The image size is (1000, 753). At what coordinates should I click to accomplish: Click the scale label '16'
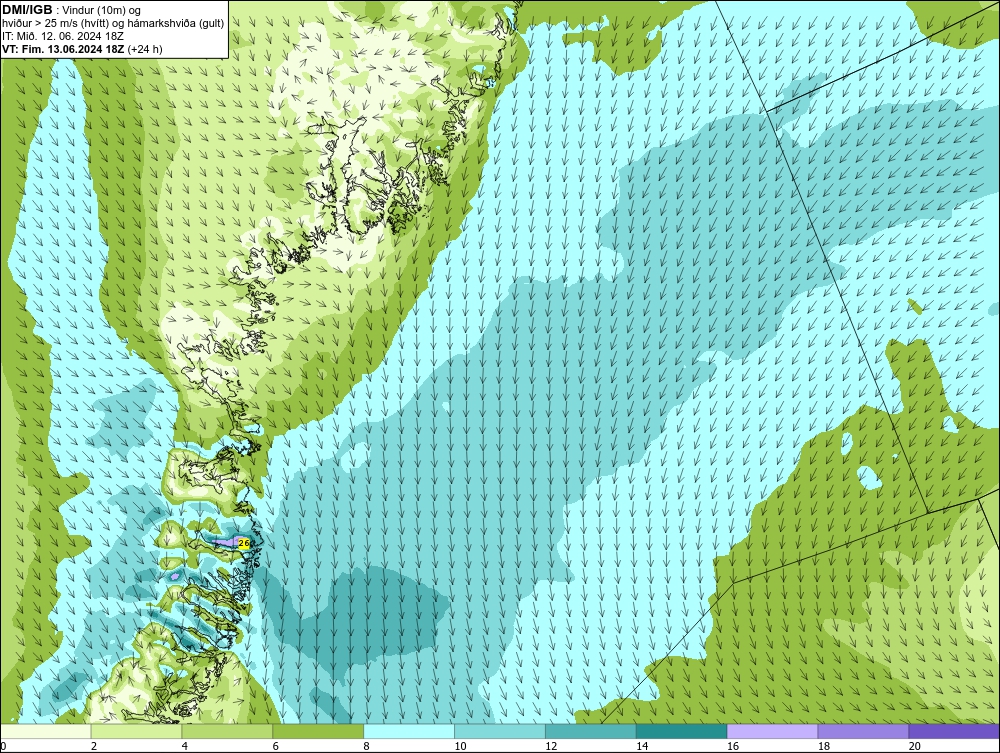click(x=733, y=746)
